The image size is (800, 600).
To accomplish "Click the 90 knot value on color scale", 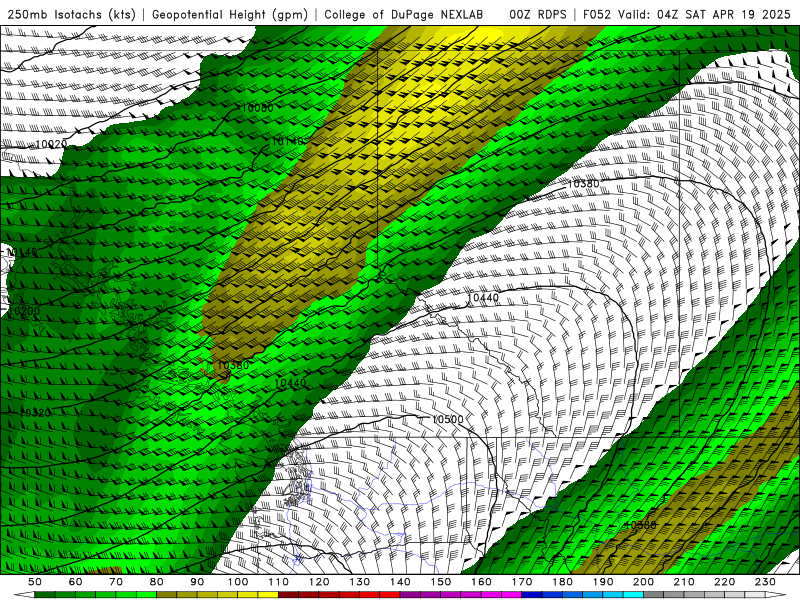I will click(197, 582).
